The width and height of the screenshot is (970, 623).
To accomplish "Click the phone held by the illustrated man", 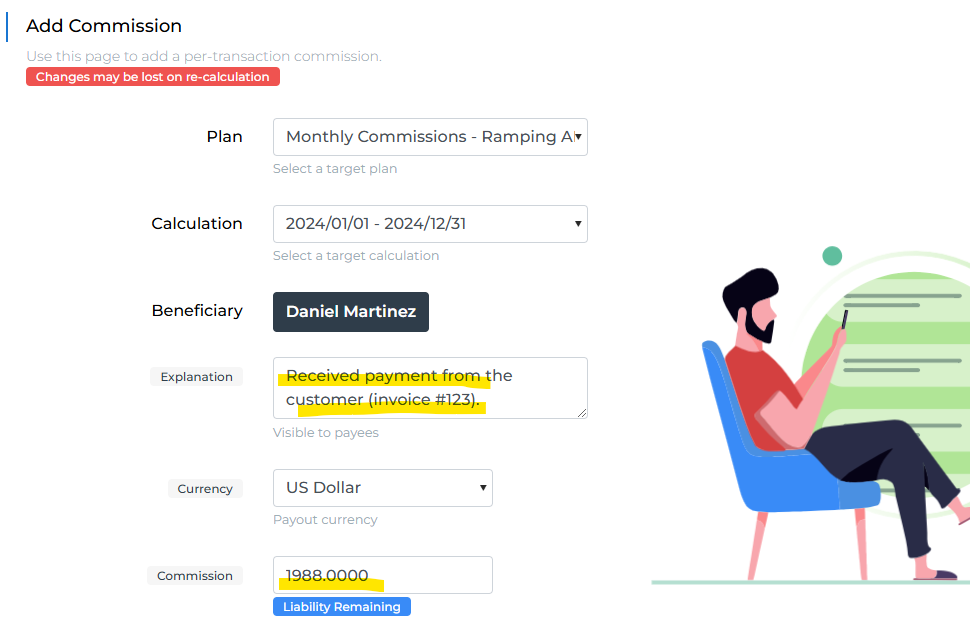I will [844, 320].
